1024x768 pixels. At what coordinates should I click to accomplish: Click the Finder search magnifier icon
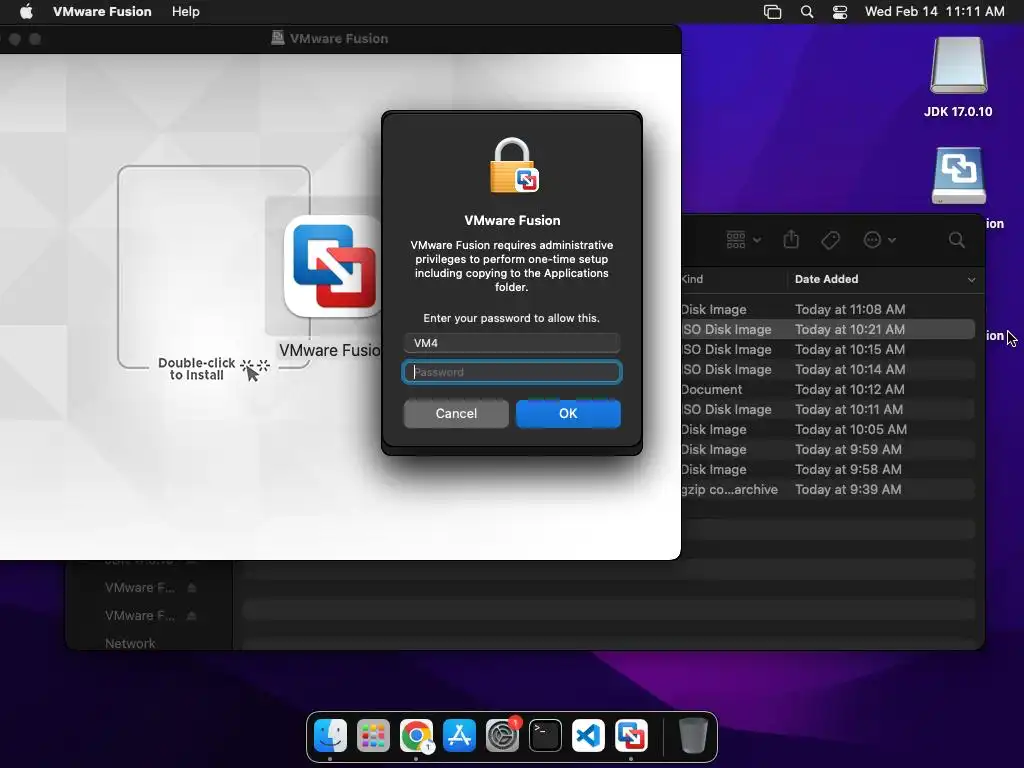click(x=956, y=240)
